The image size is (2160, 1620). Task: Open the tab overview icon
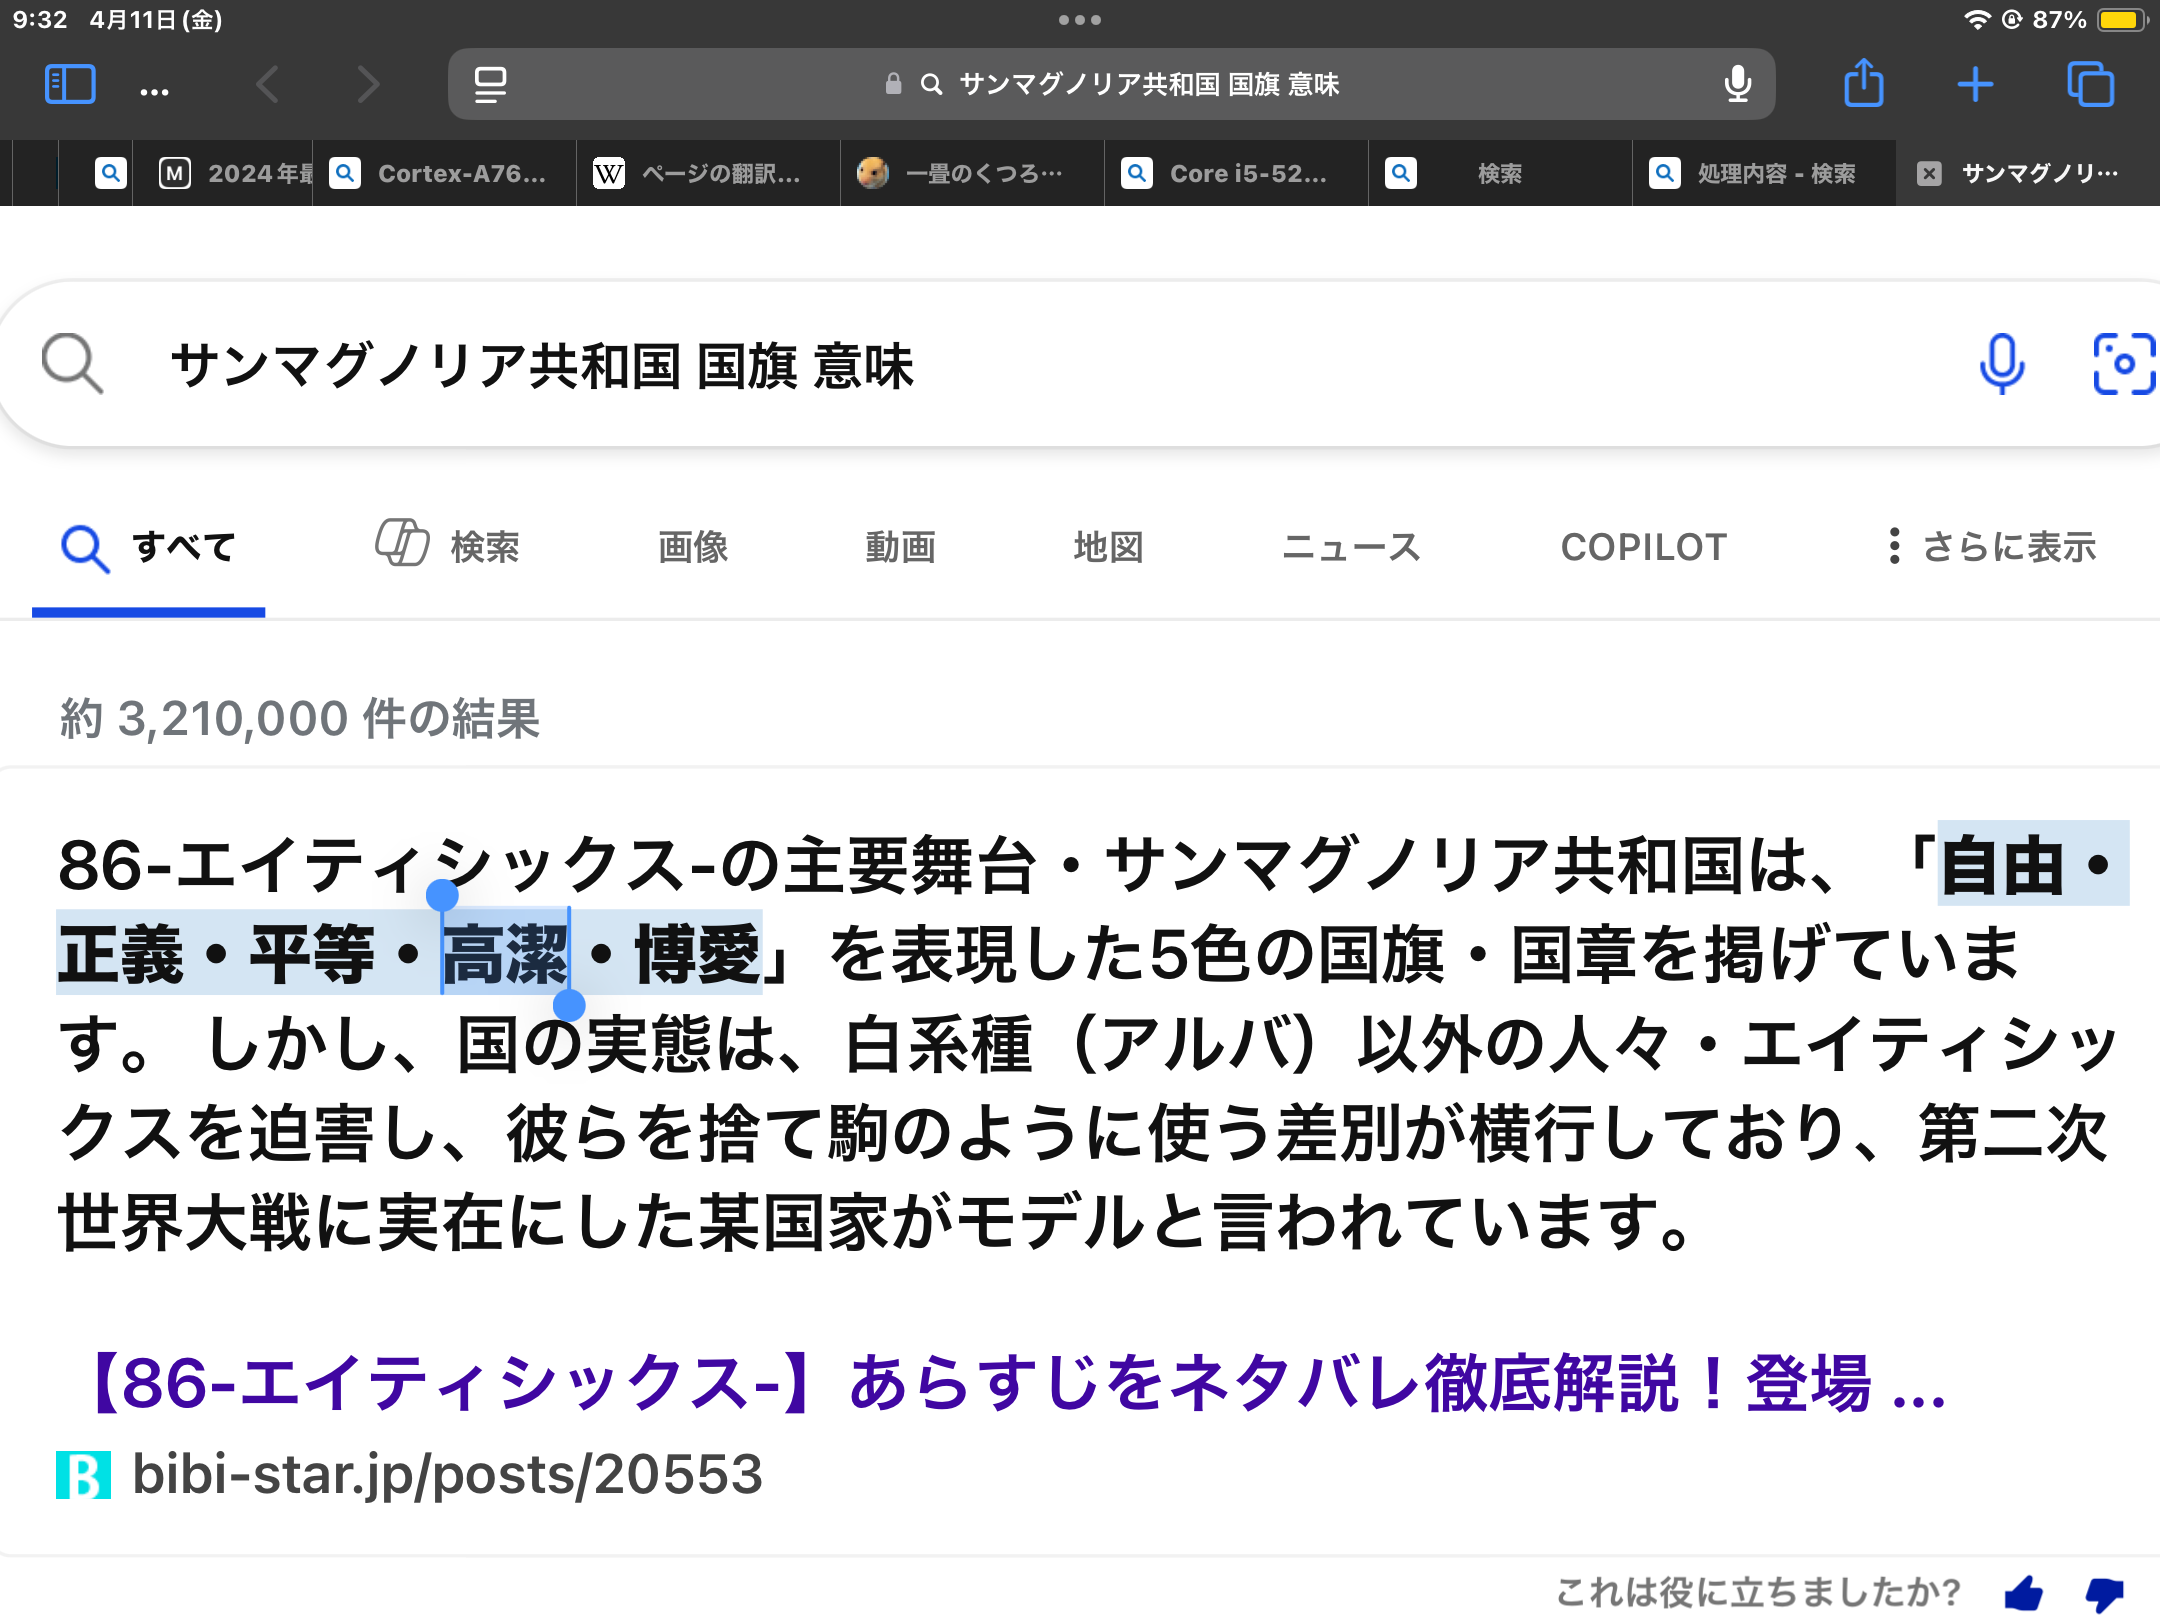[x=2090, y=85]
